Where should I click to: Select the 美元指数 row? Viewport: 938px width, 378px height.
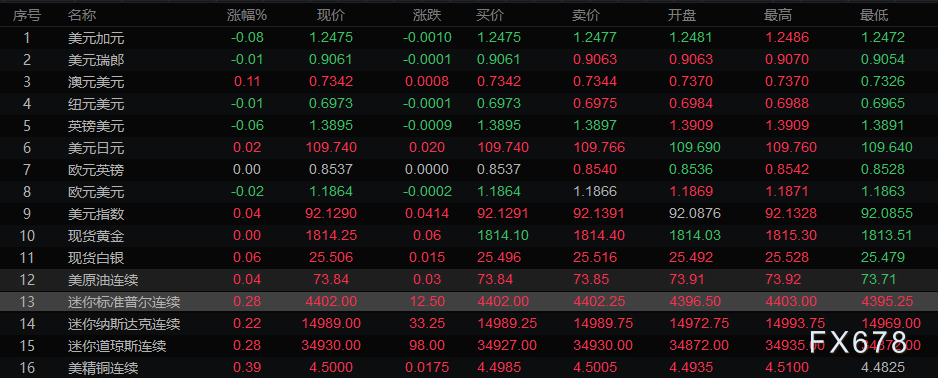469,214
